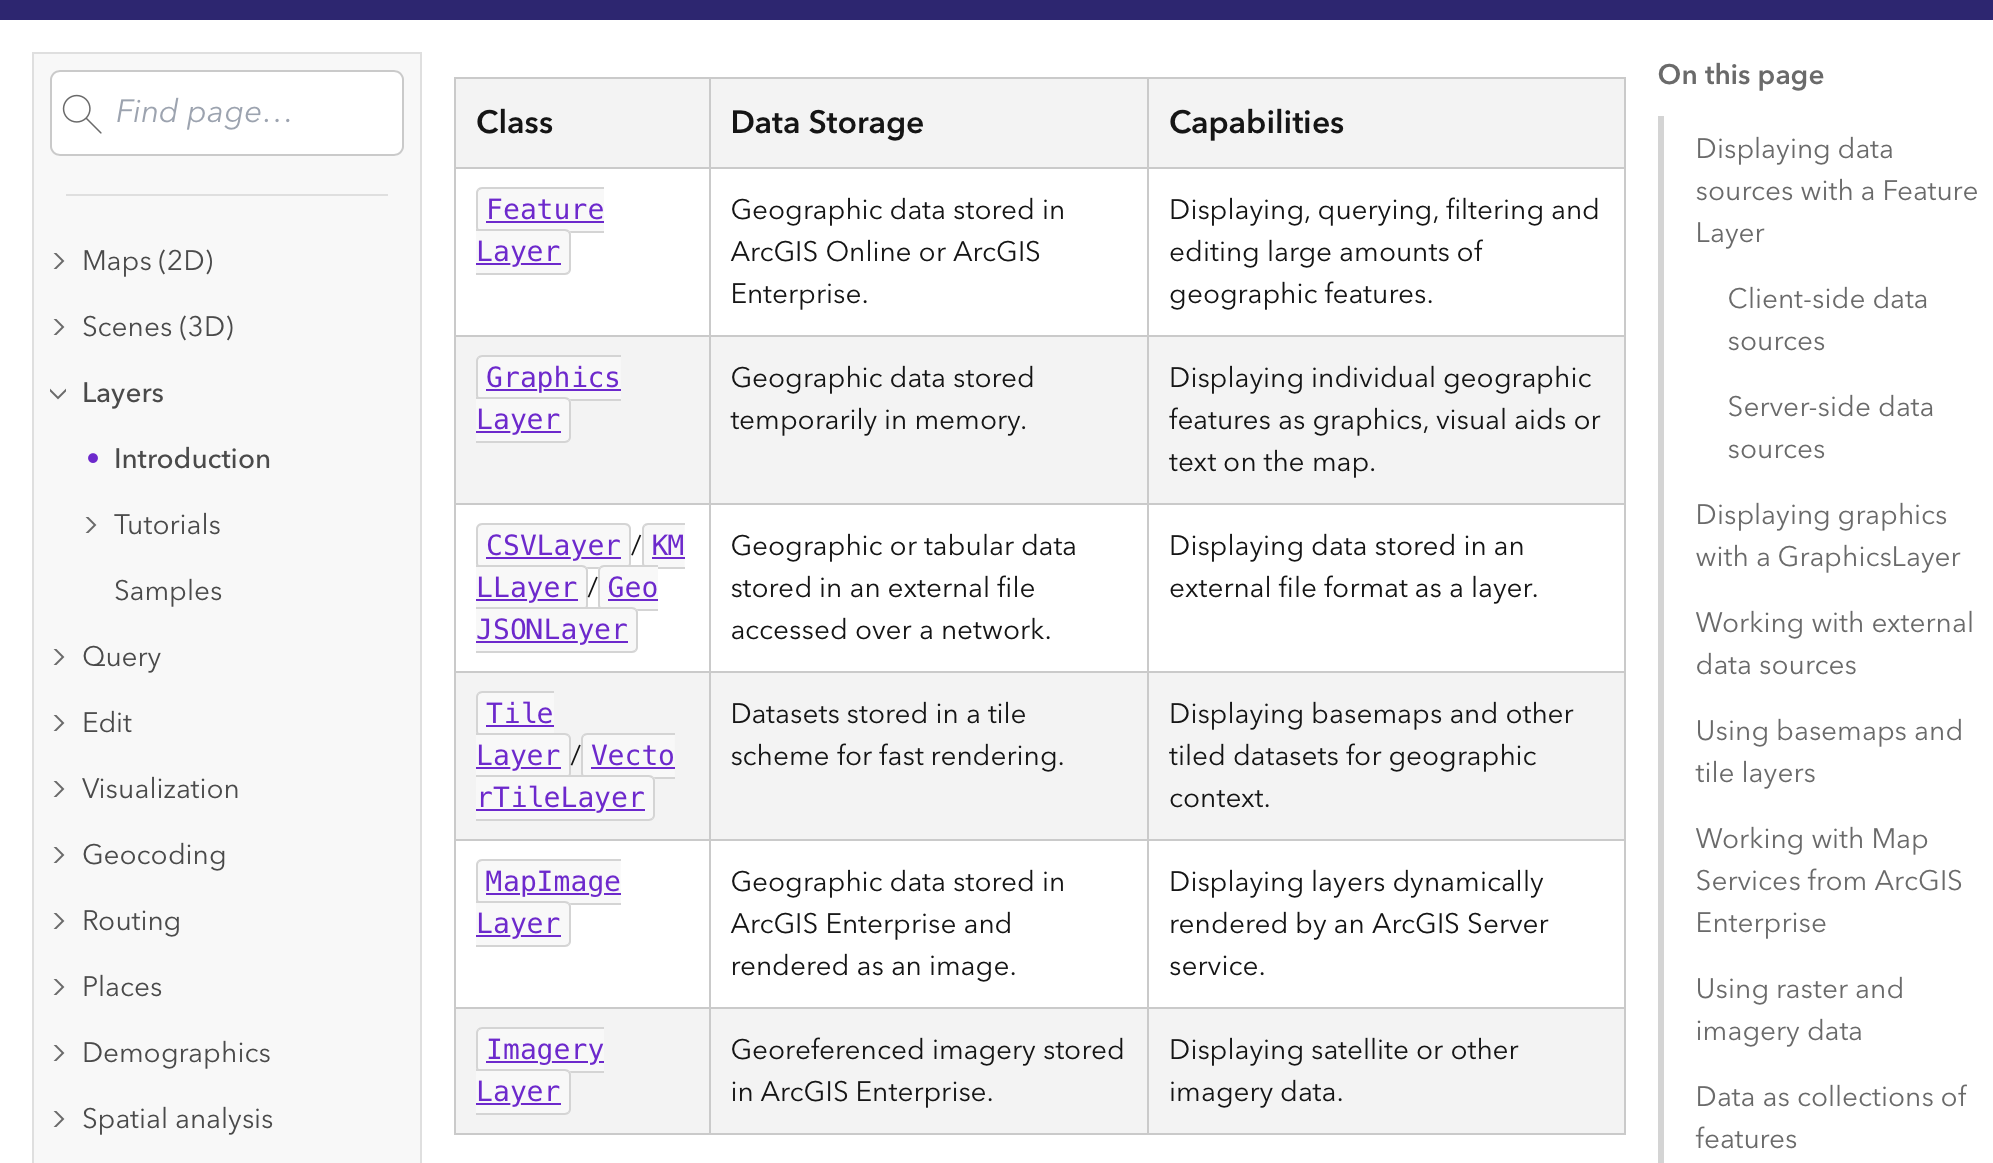The image size is (1993, 1163).
Task: Expand the Query section
Action: (x=59, y=657)
